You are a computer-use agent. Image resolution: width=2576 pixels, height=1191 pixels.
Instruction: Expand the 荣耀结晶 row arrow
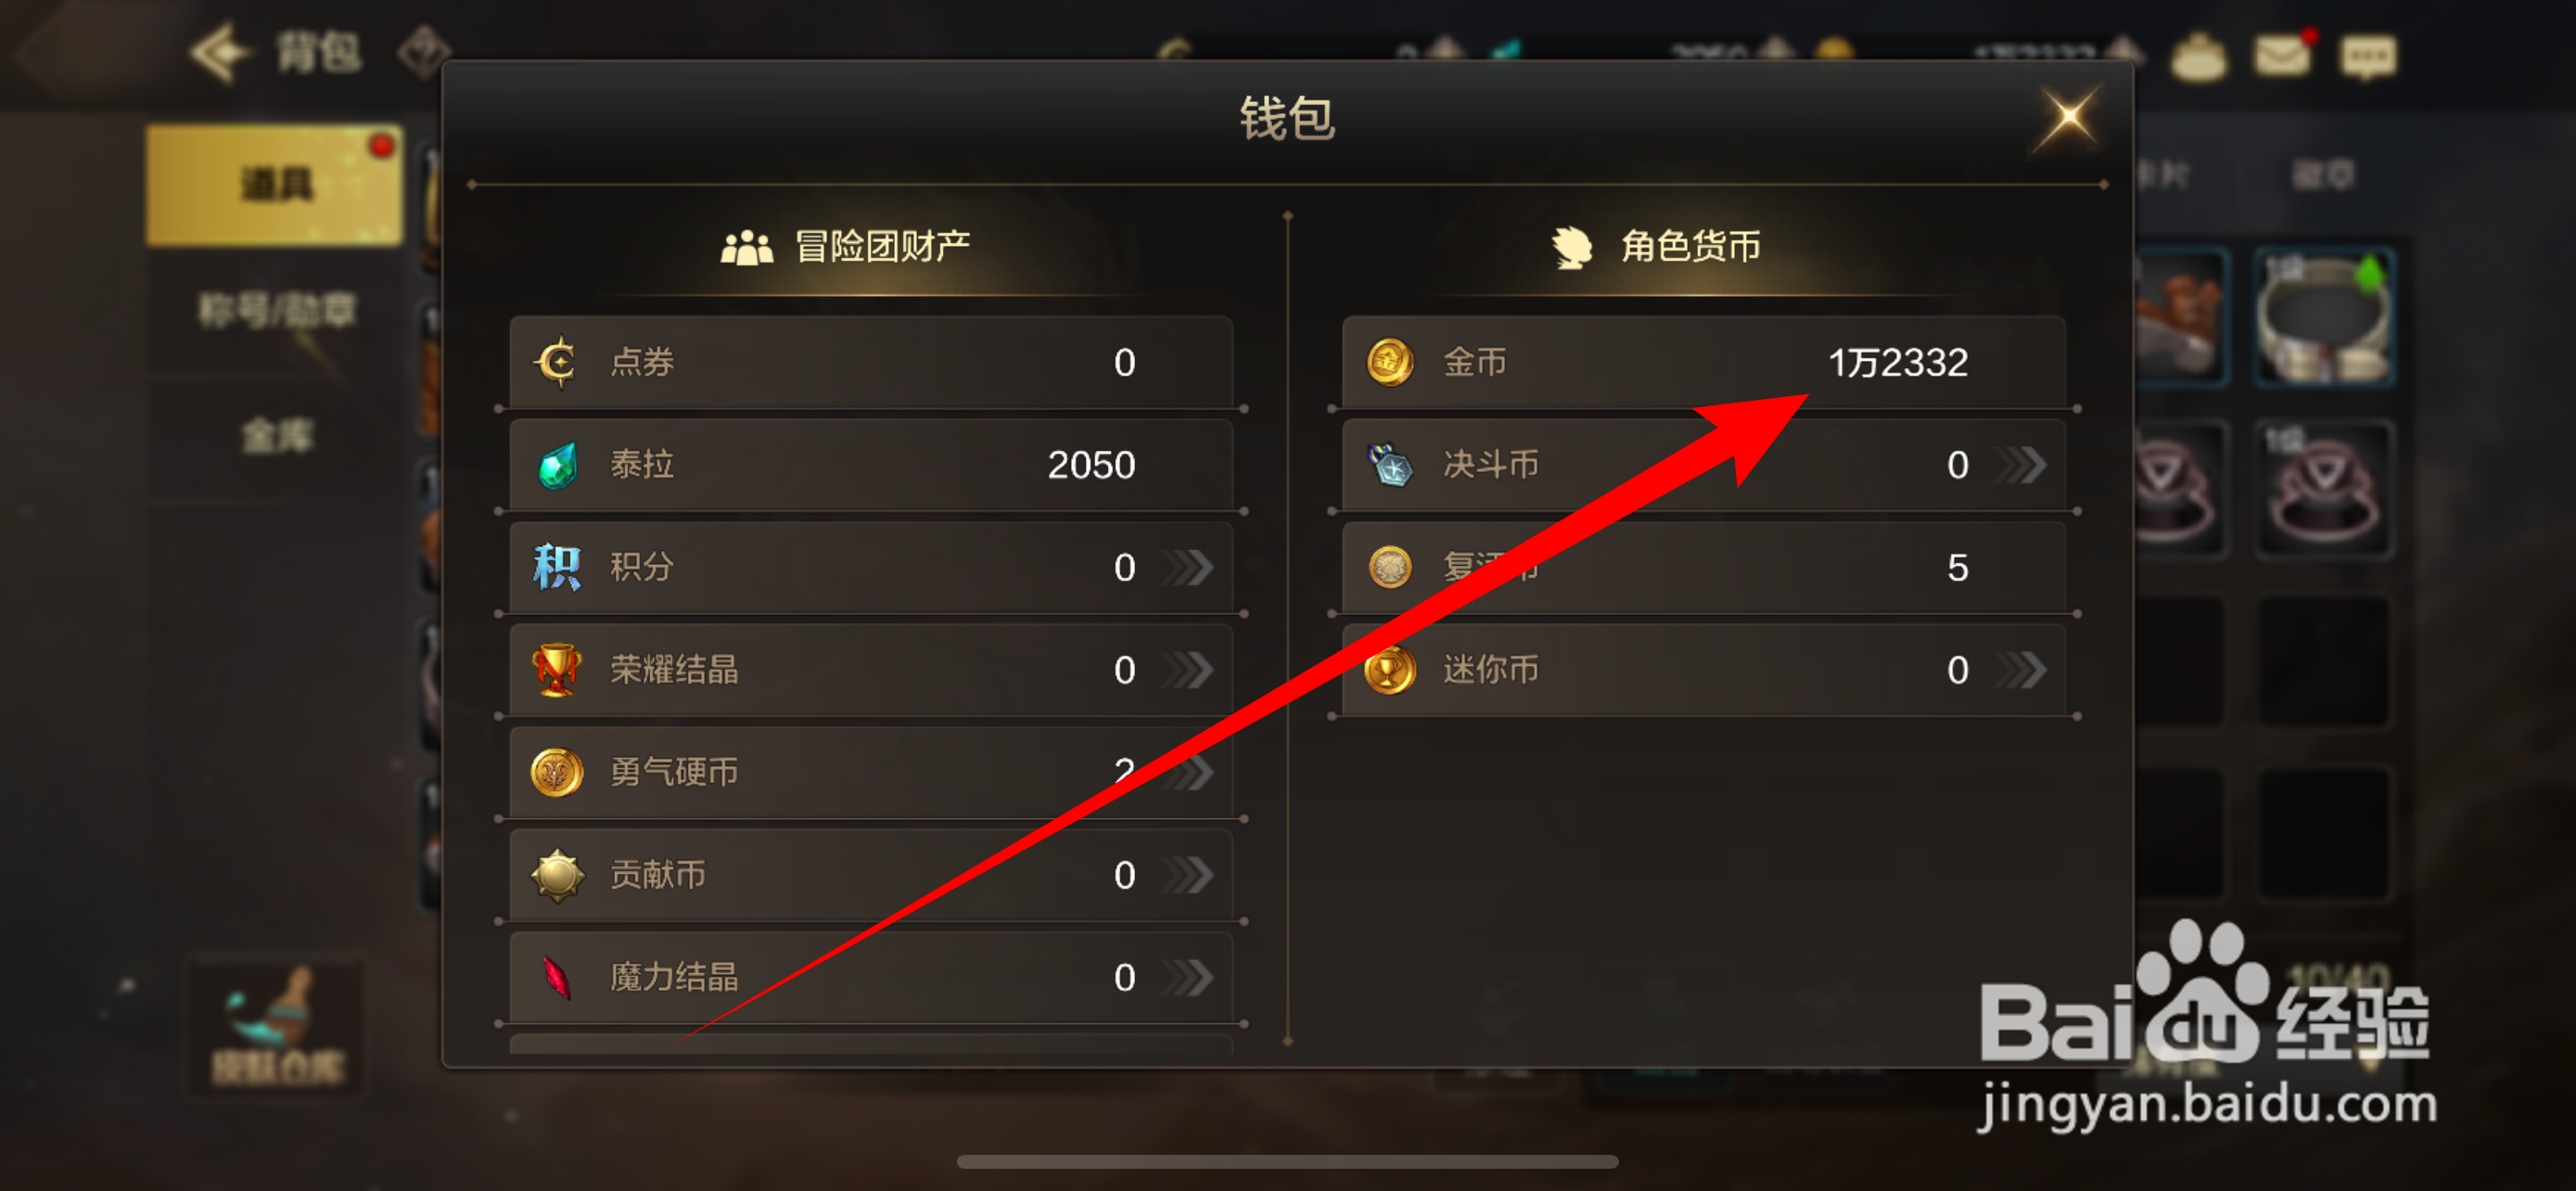coord(1188,669)
